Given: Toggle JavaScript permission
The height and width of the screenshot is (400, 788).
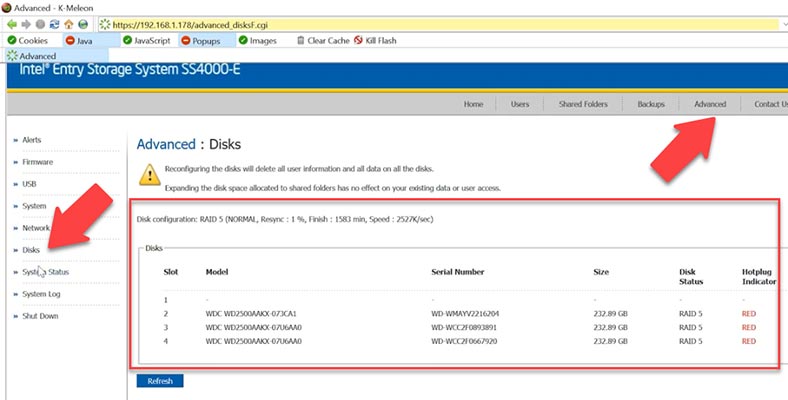Looking at the screenshot, I should click(x=147, y=40).
